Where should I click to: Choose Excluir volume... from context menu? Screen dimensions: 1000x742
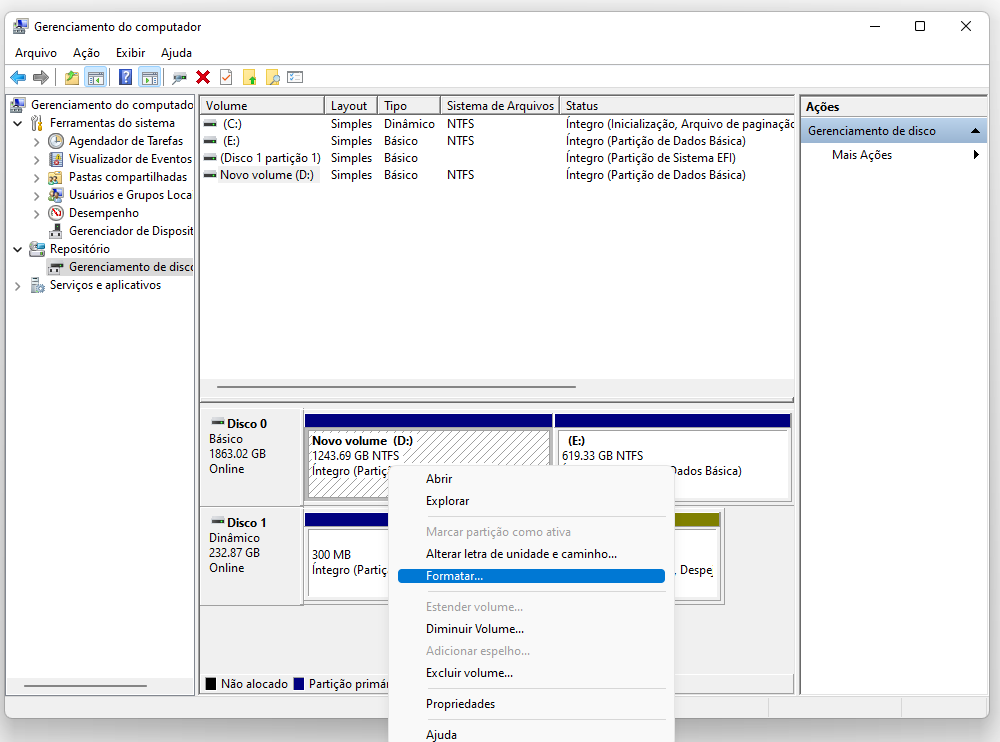tap(469, 673)
